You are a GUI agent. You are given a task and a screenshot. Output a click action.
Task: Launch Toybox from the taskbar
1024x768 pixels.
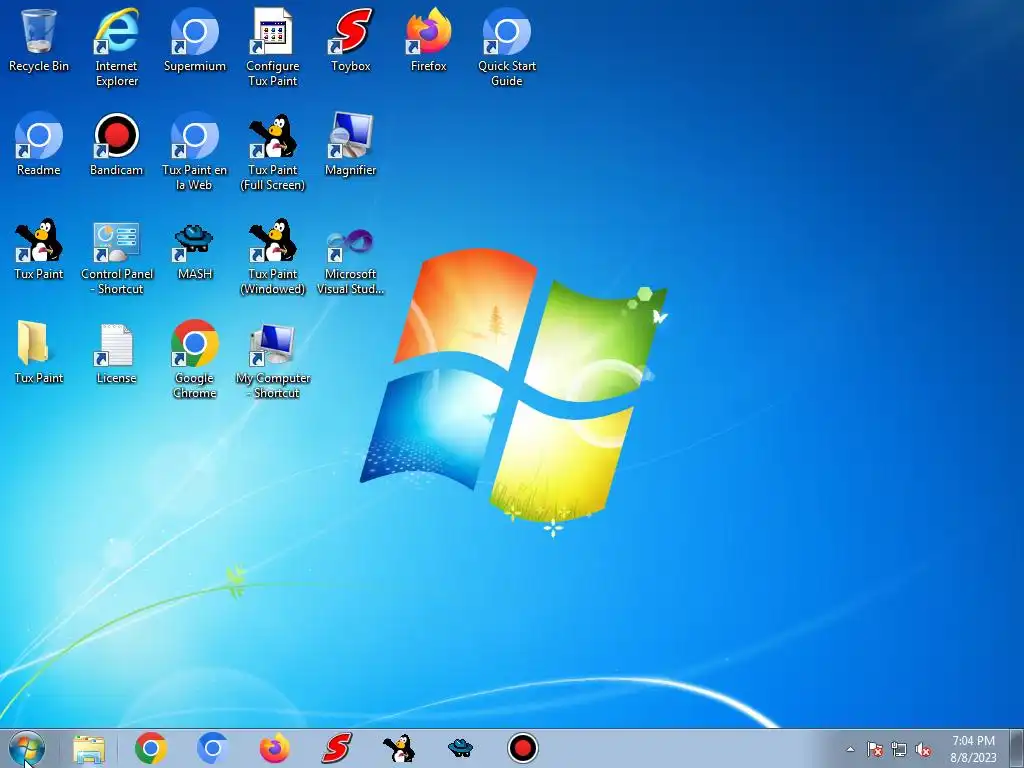click(336, 748)
